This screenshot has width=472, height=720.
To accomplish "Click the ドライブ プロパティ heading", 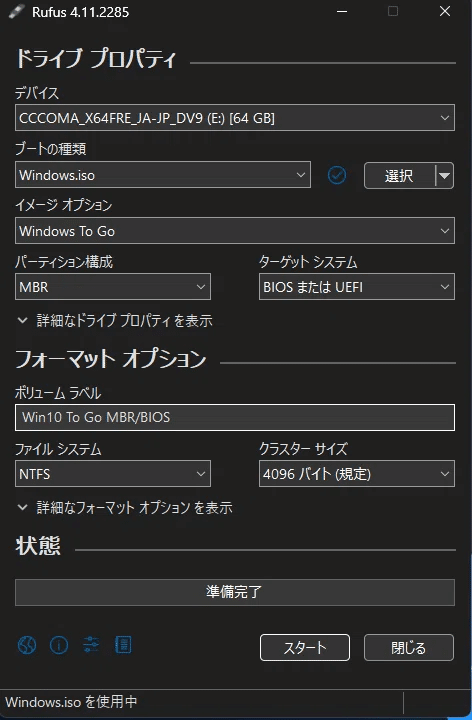I will [x=96, y=60].
